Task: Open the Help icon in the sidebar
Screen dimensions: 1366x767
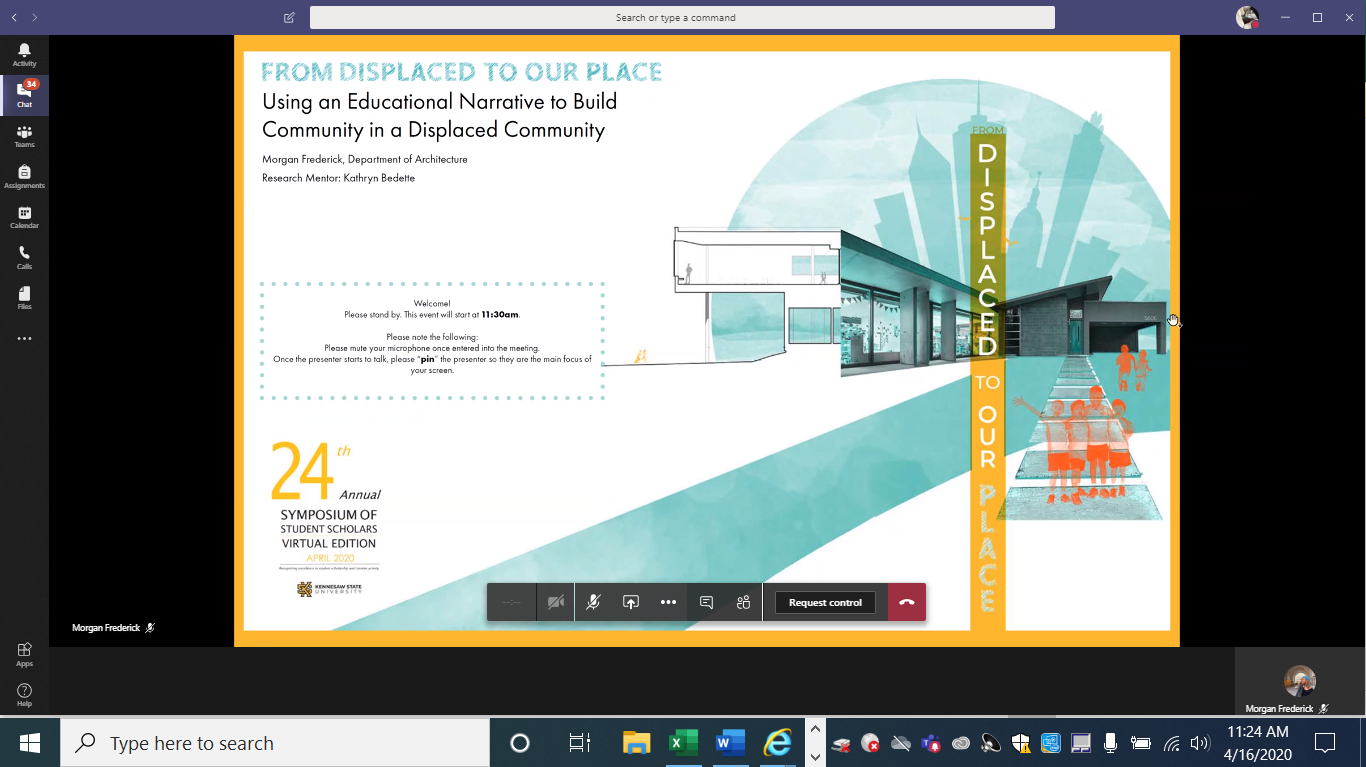Action: 24,695
